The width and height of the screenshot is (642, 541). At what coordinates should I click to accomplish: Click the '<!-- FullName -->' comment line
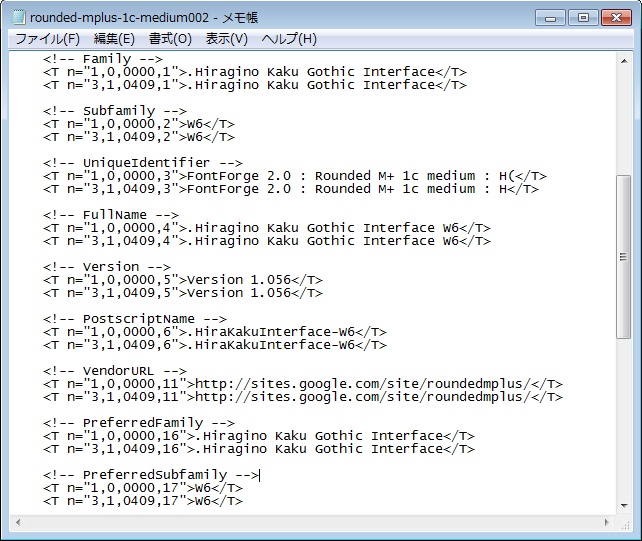point(111,215)
